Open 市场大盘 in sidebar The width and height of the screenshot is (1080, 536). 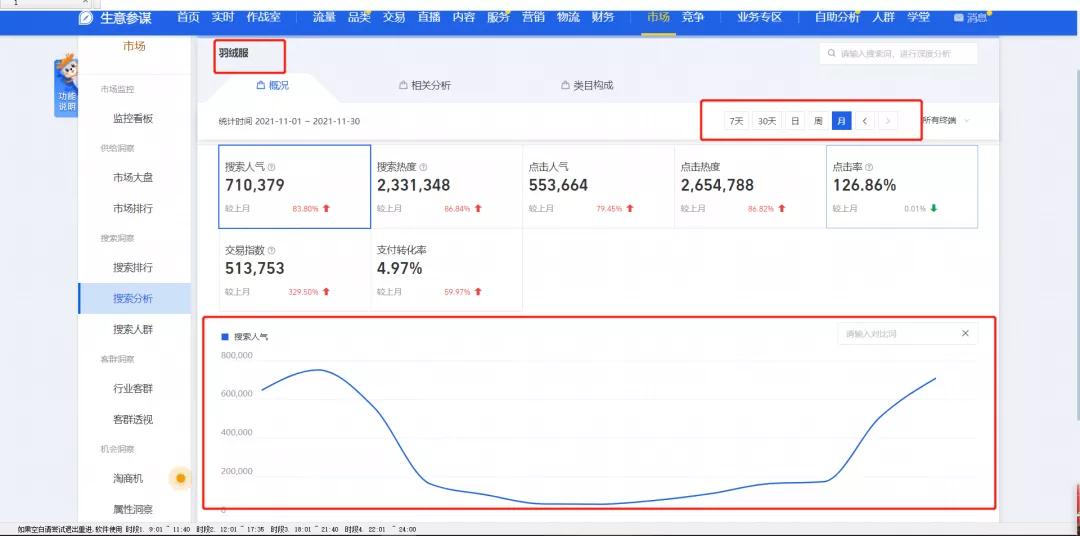click(134, 177)
